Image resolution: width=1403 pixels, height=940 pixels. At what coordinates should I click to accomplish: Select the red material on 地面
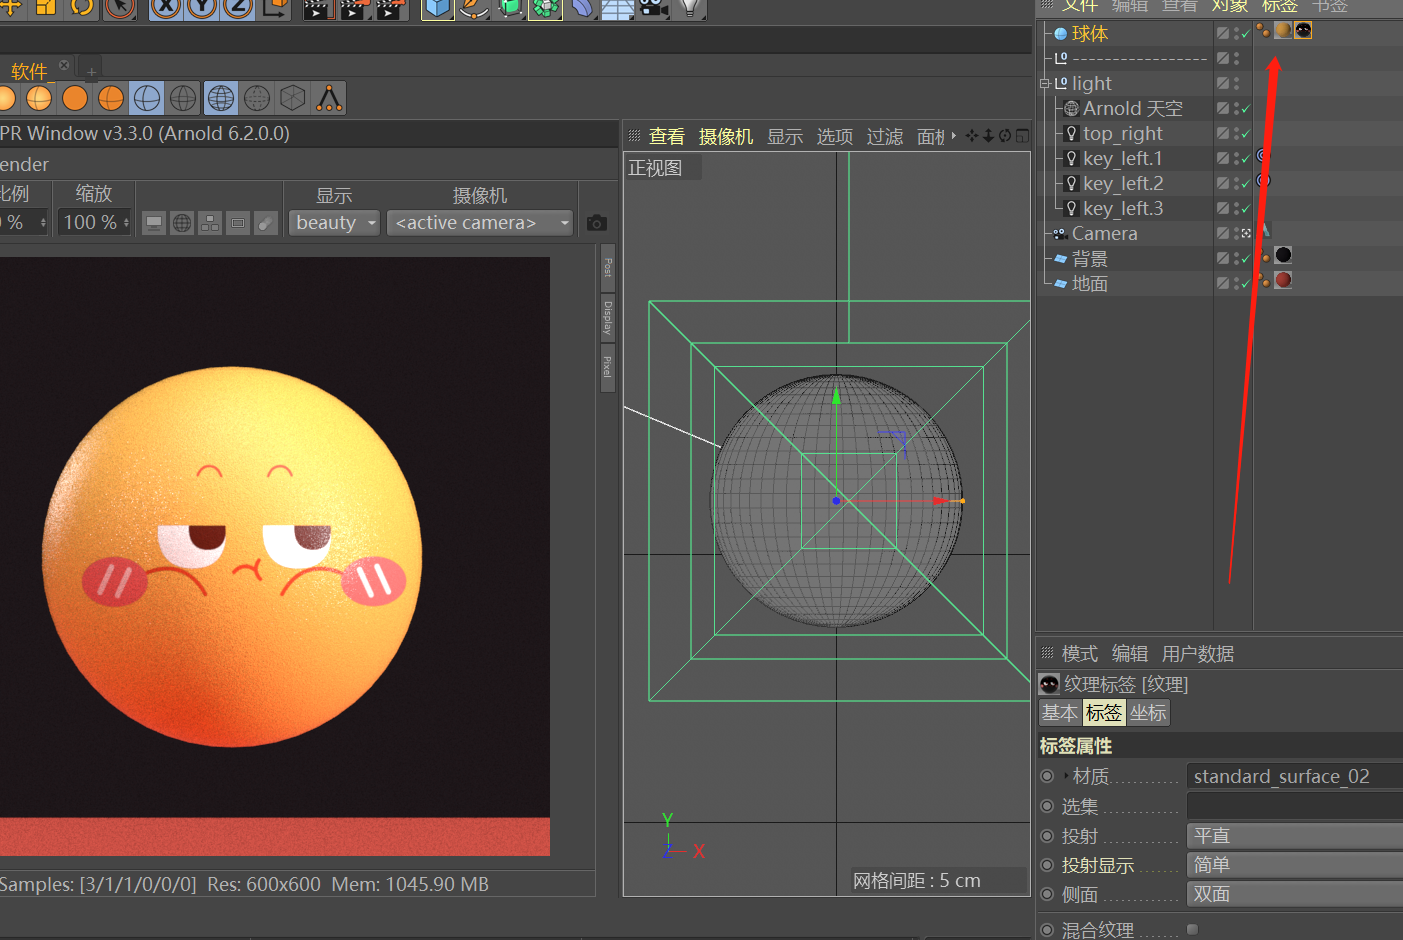tap(1284, 280)
